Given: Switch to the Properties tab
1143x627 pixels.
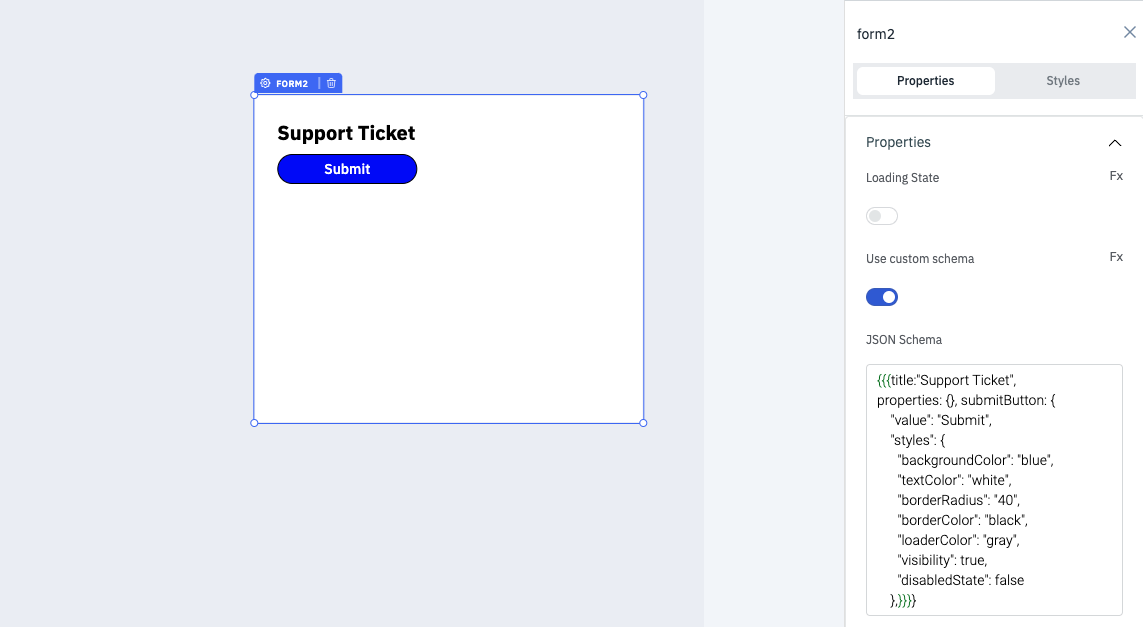Looking at the screenshot, I should [x=925, y=81].
